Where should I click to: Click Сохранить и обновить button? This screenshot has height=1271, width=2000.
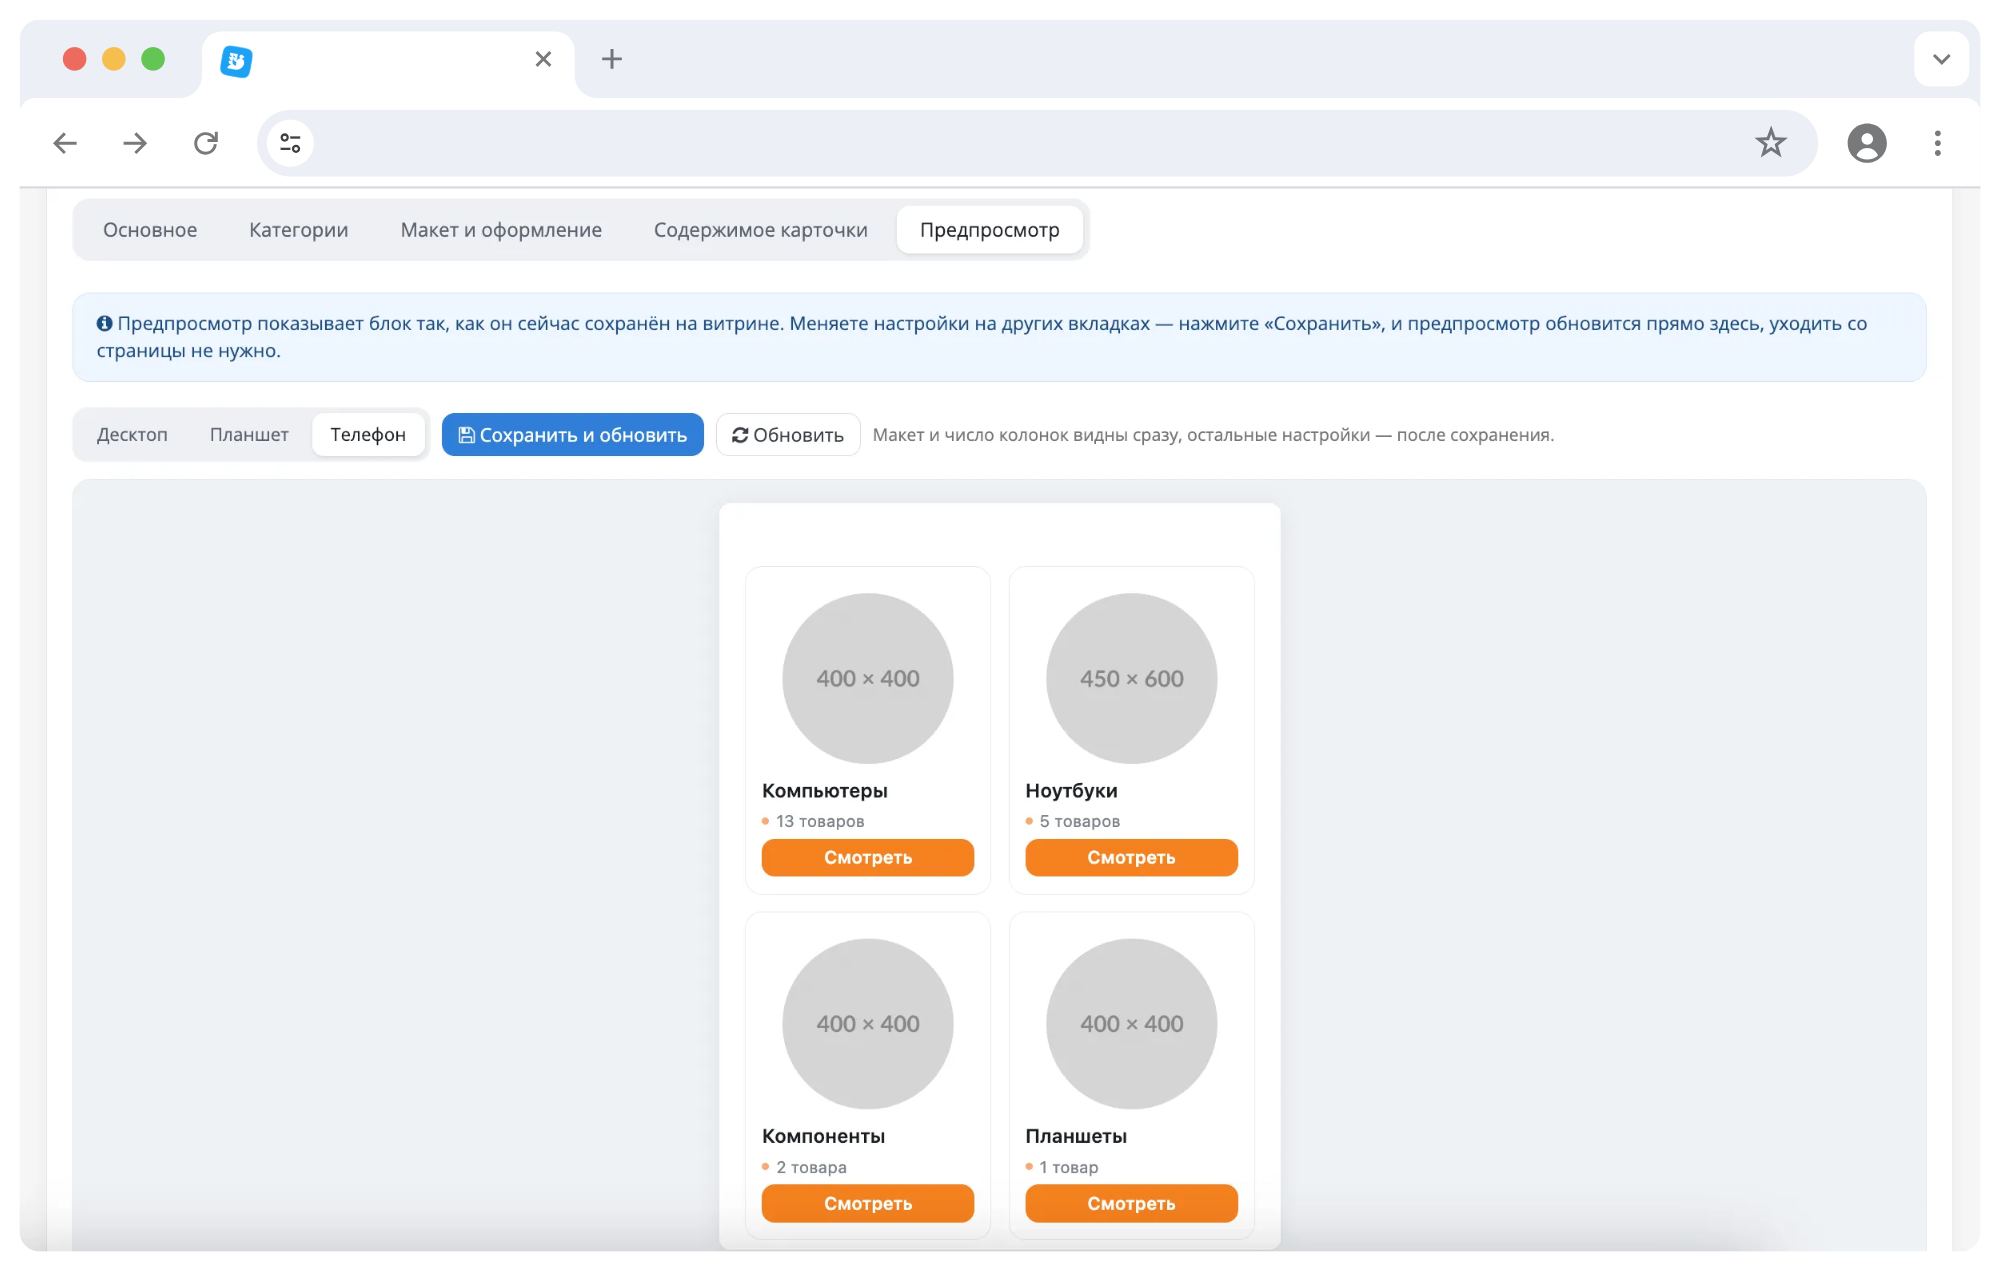[x=573, y=435]
